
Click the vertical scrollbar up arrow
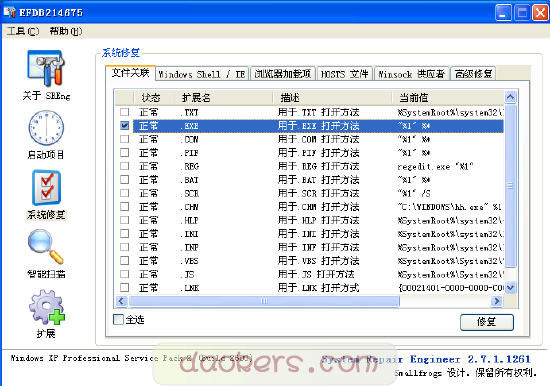coord(510,97)
